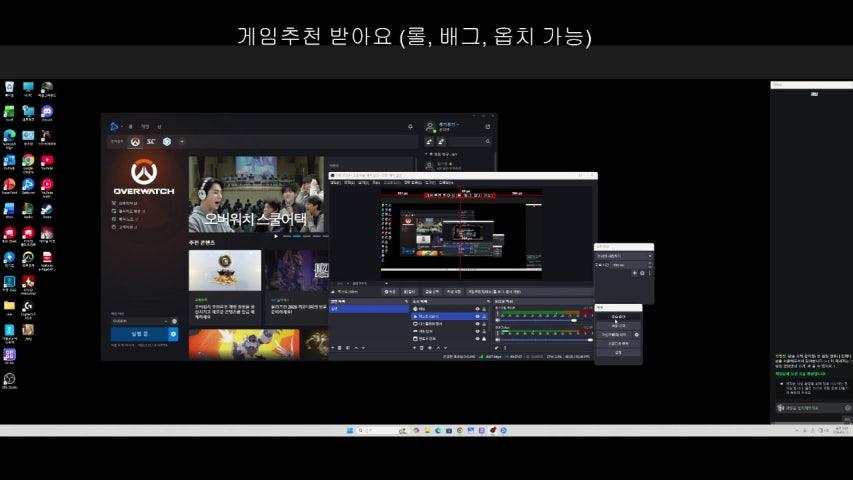Unlock the 윈도우 캡쳐 source
This screenshot has height=480, width=853.
coord(484,339)
